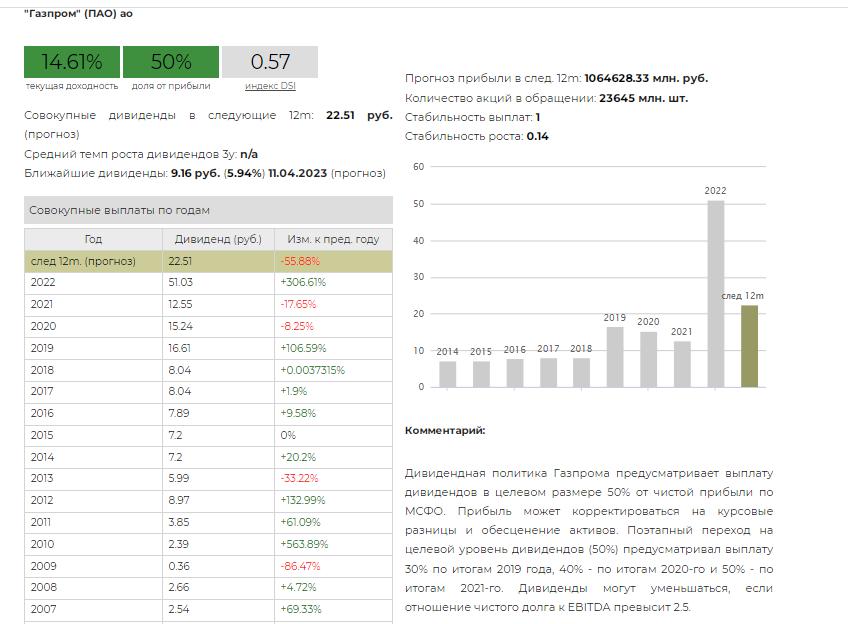Click the "Комментарий:" heading
Viewport: 848px width, 624px height.
pos(445,431)
